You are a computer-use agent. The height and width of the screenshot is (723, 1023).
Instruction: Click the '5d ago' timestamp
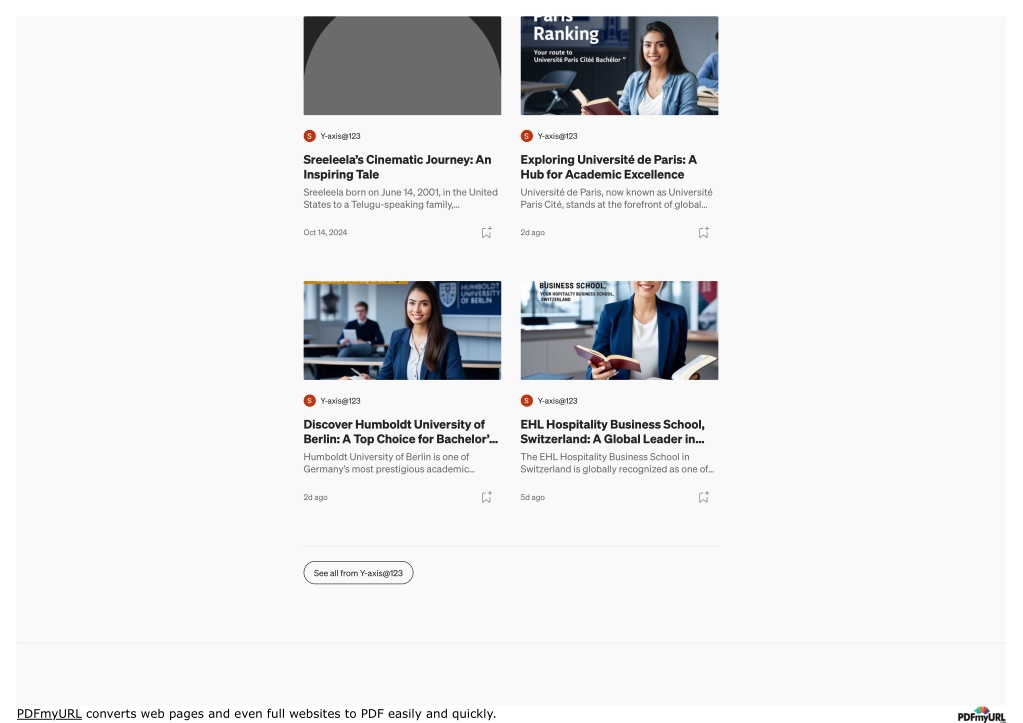[532, 497]
